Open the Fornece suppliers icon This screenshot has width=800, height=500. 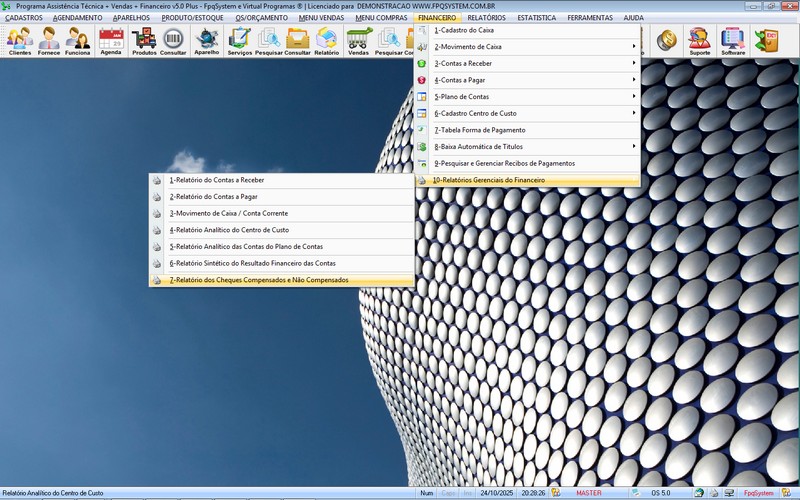click(48, 41)
